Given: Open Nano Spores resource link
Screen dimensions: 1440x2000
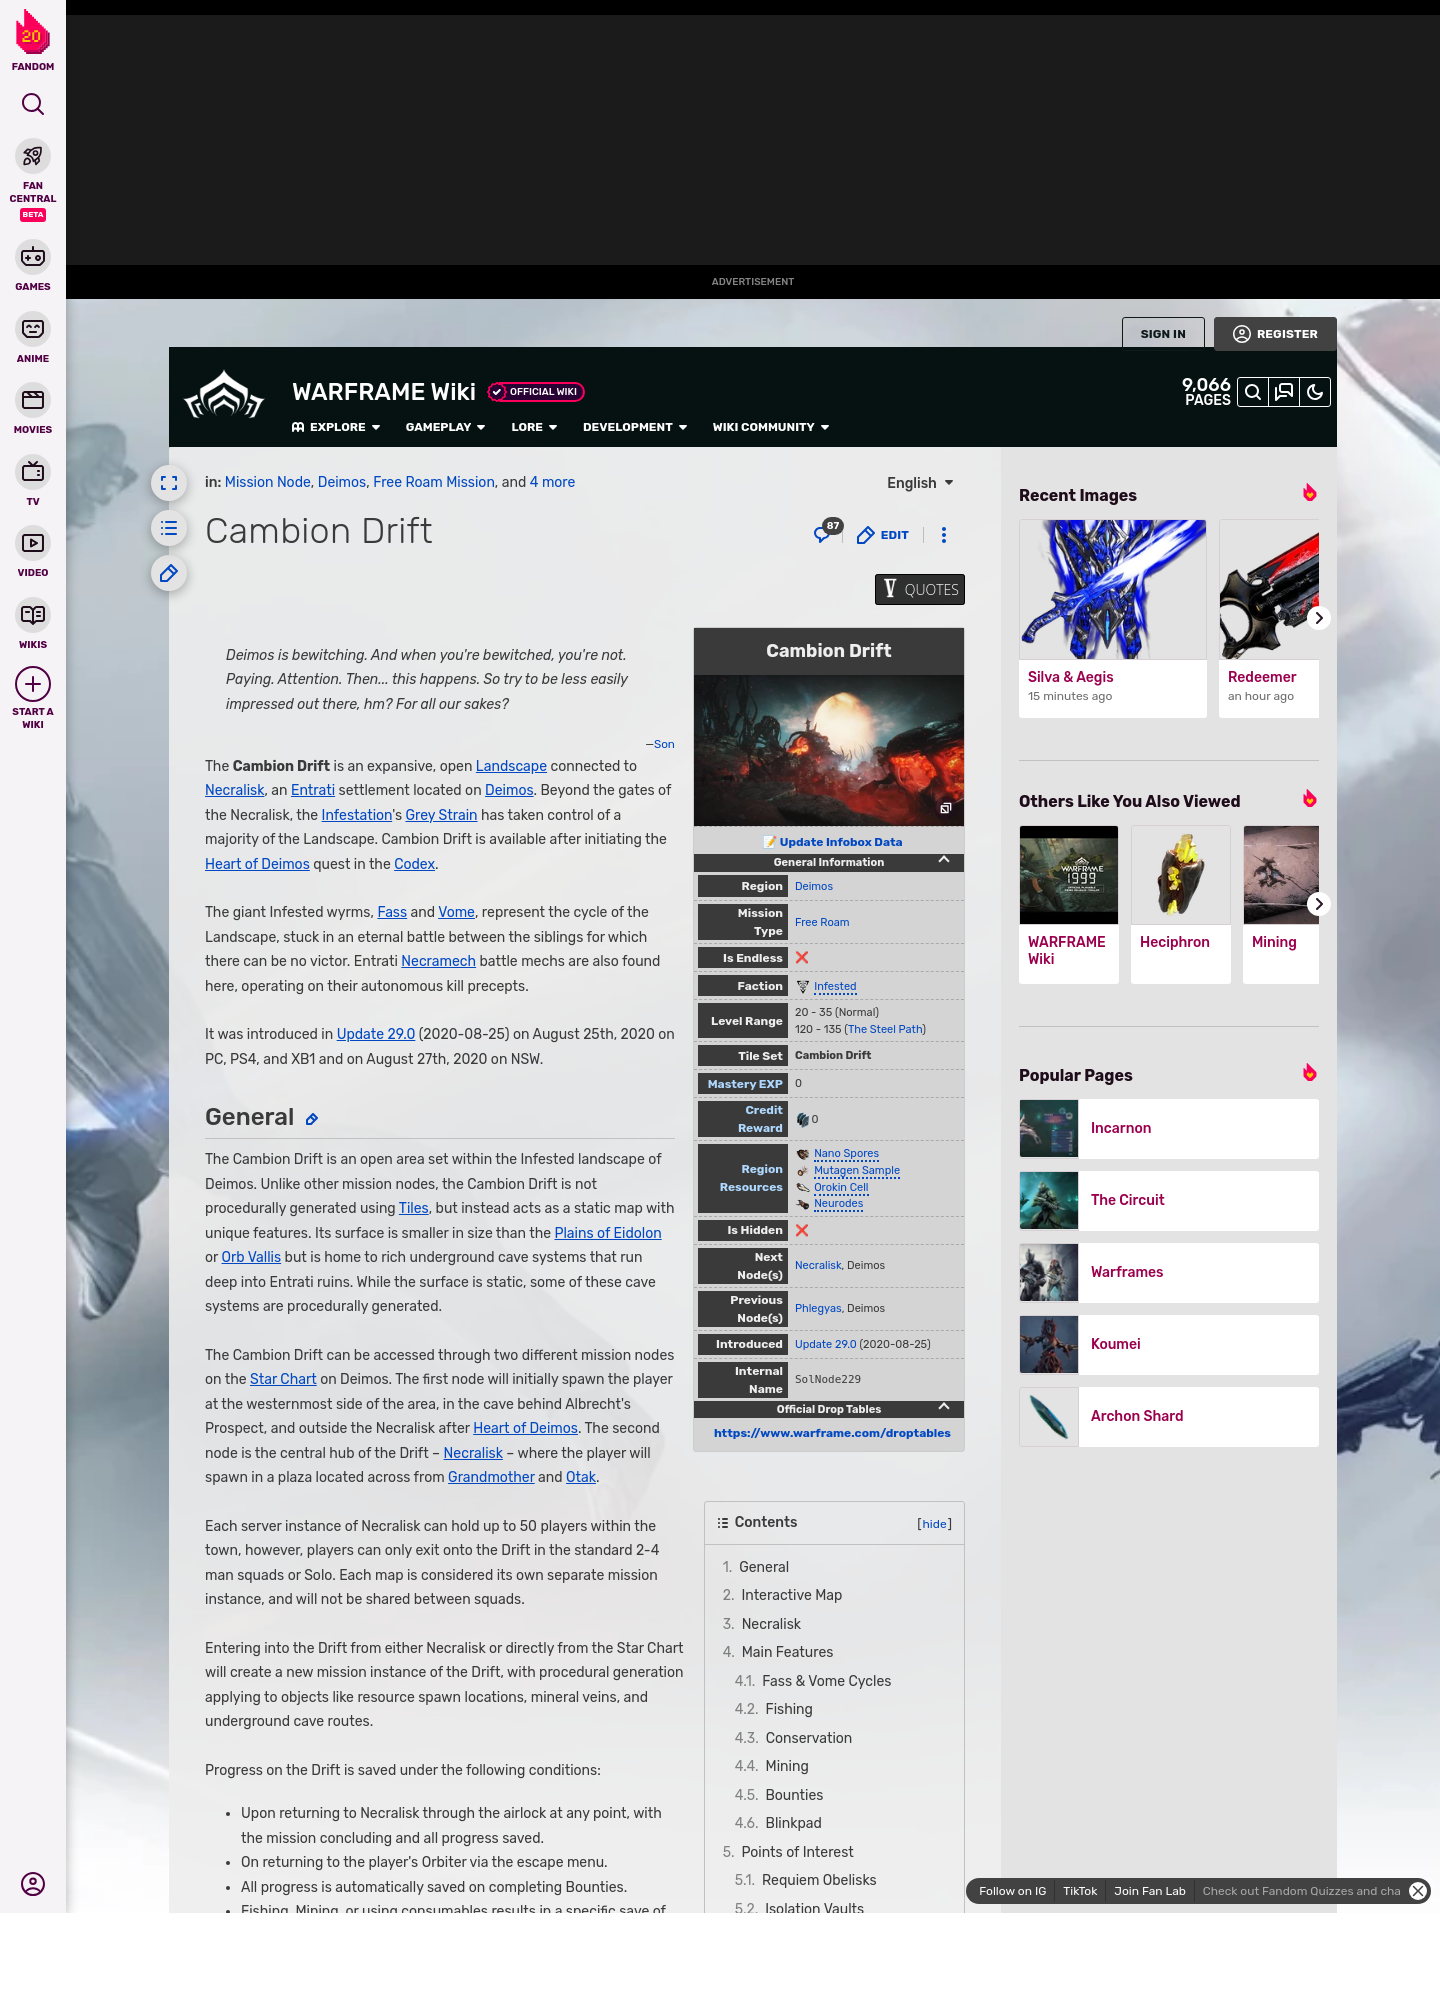Looking at the screenshot, I should pyautogui.click(x=846, y=1153).
